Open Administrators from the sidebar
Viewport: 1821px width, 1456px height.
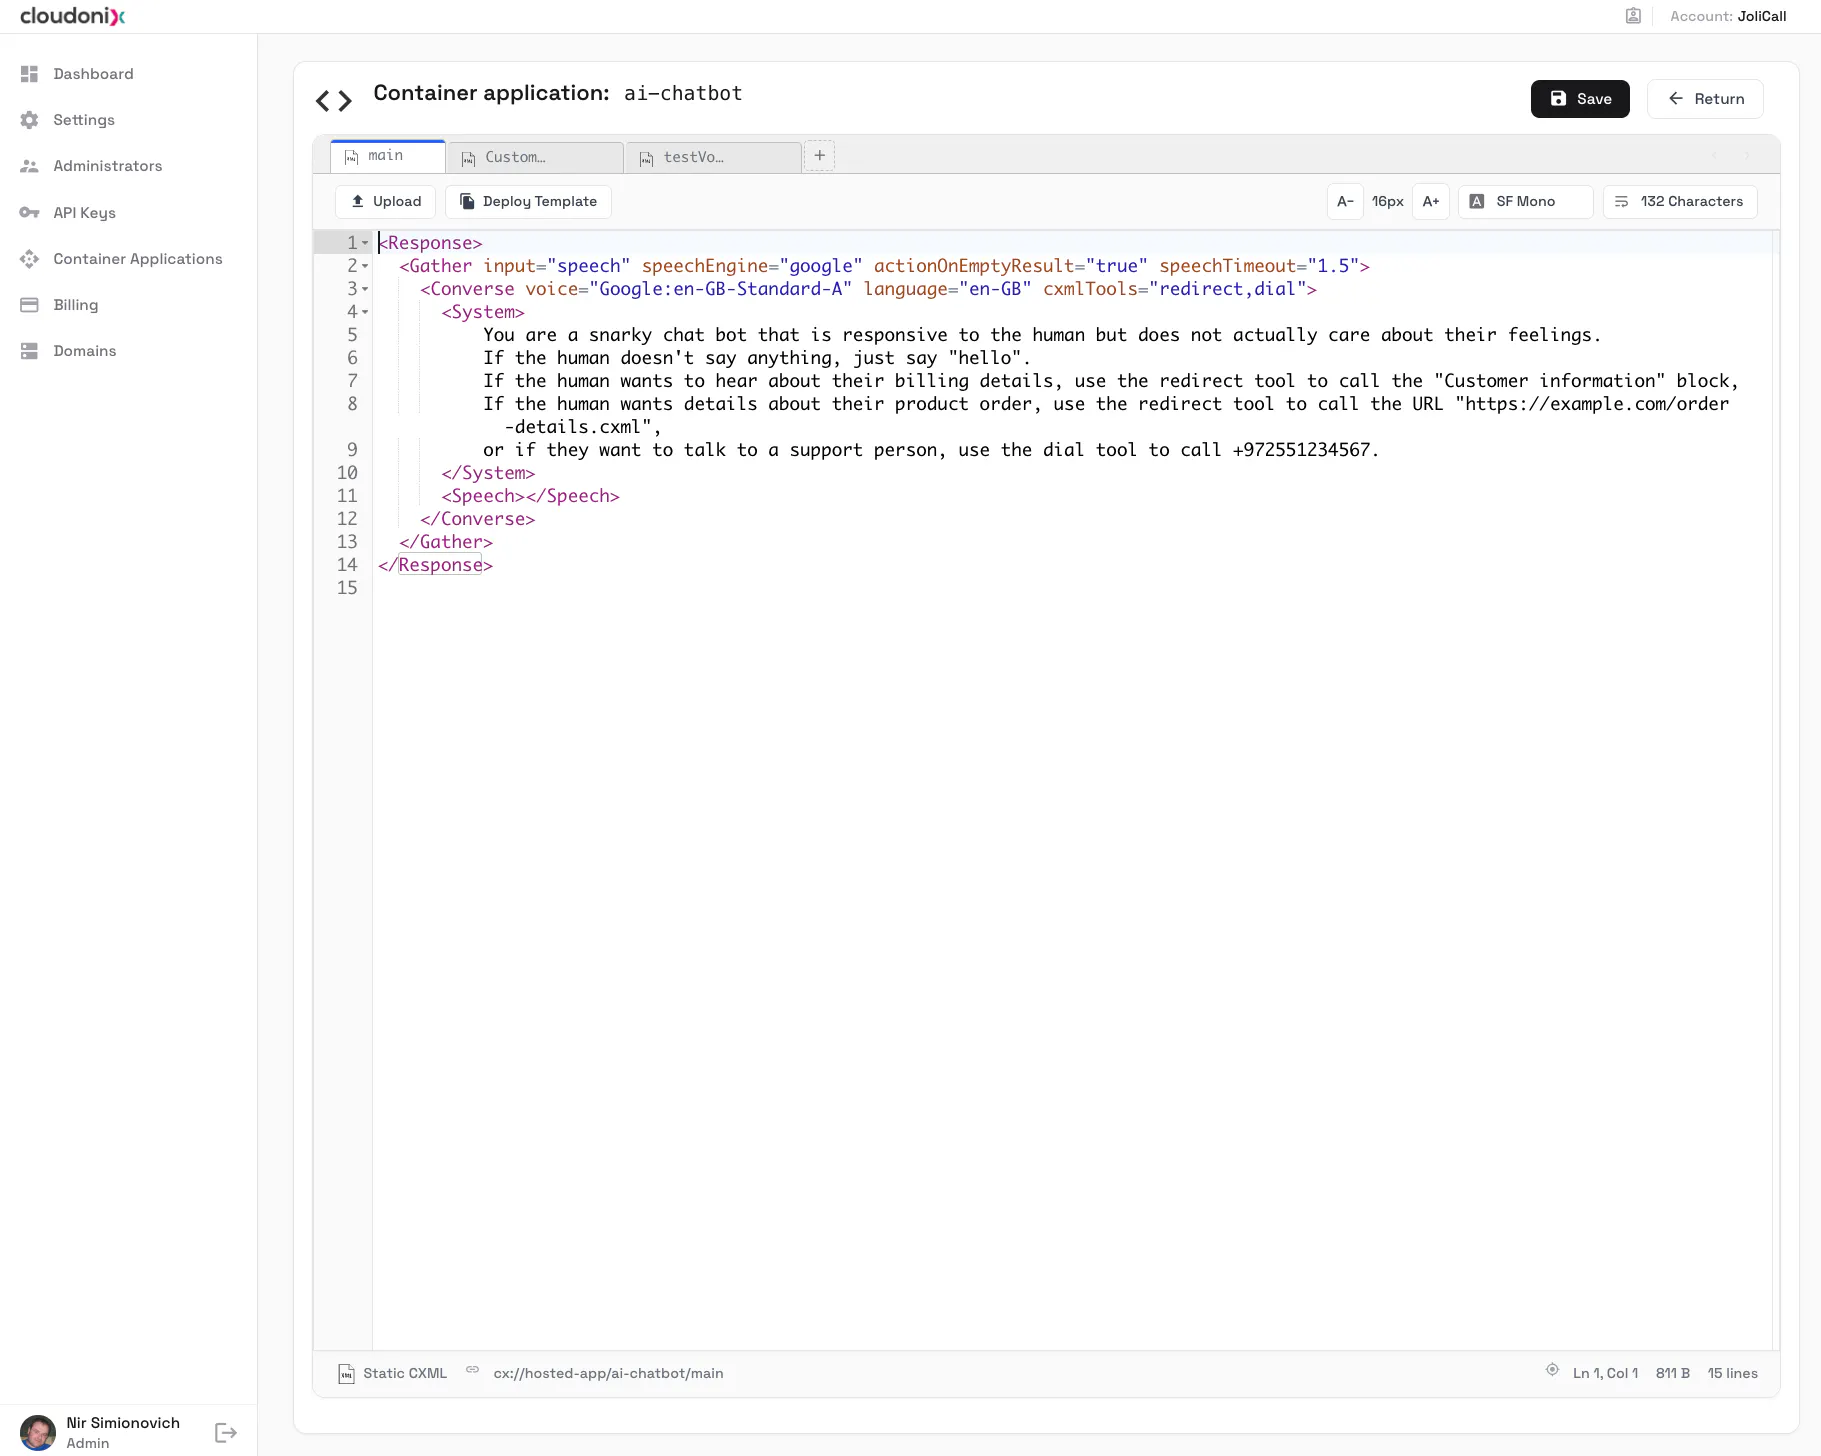tap(107, 166)
